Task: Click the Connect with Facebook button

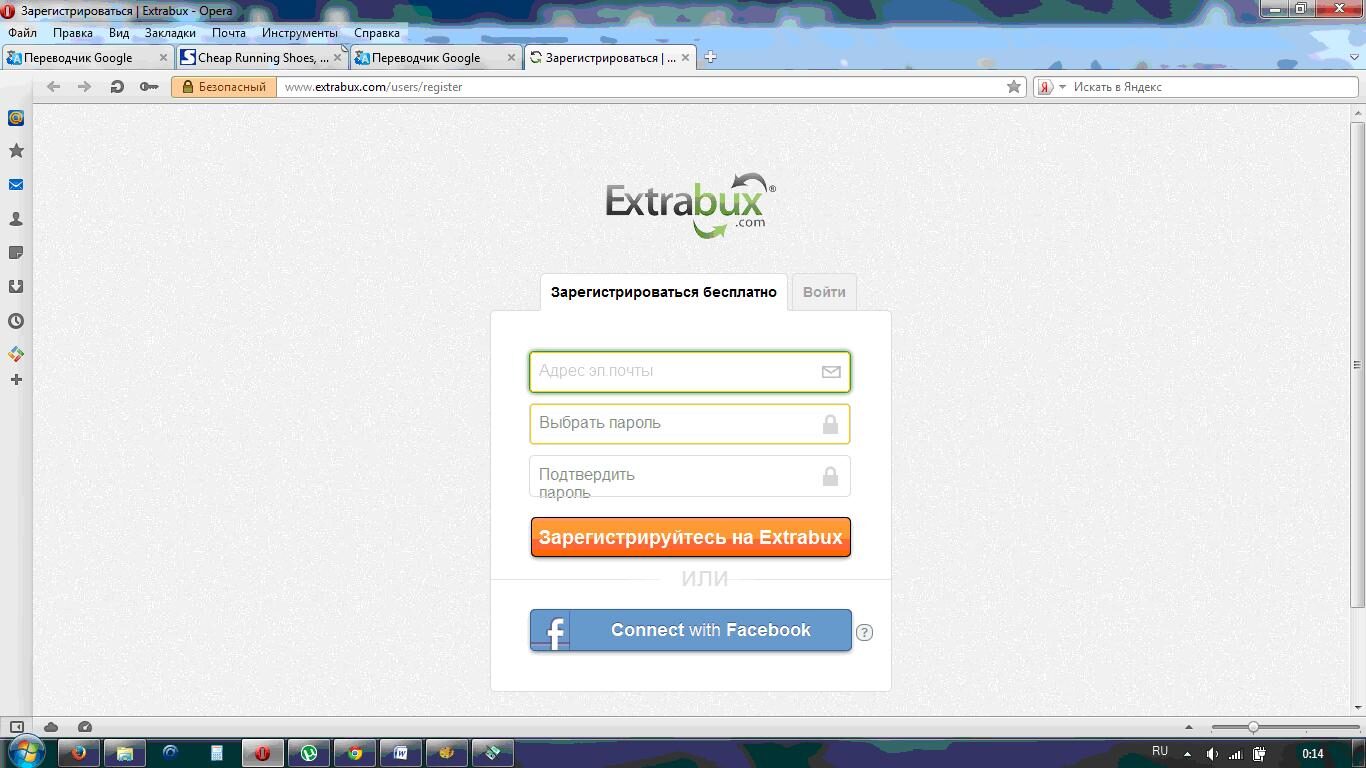Action: point(689,630)
